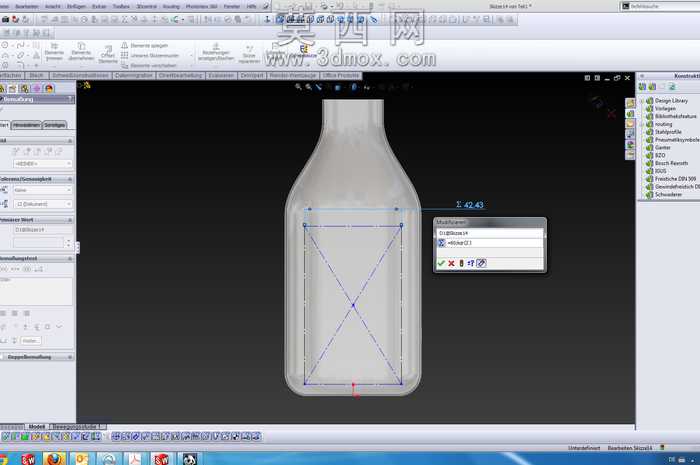Screen dimensions: 700x465
Task: Select Bosch Rexroth library folder
Action: (671, 163)
